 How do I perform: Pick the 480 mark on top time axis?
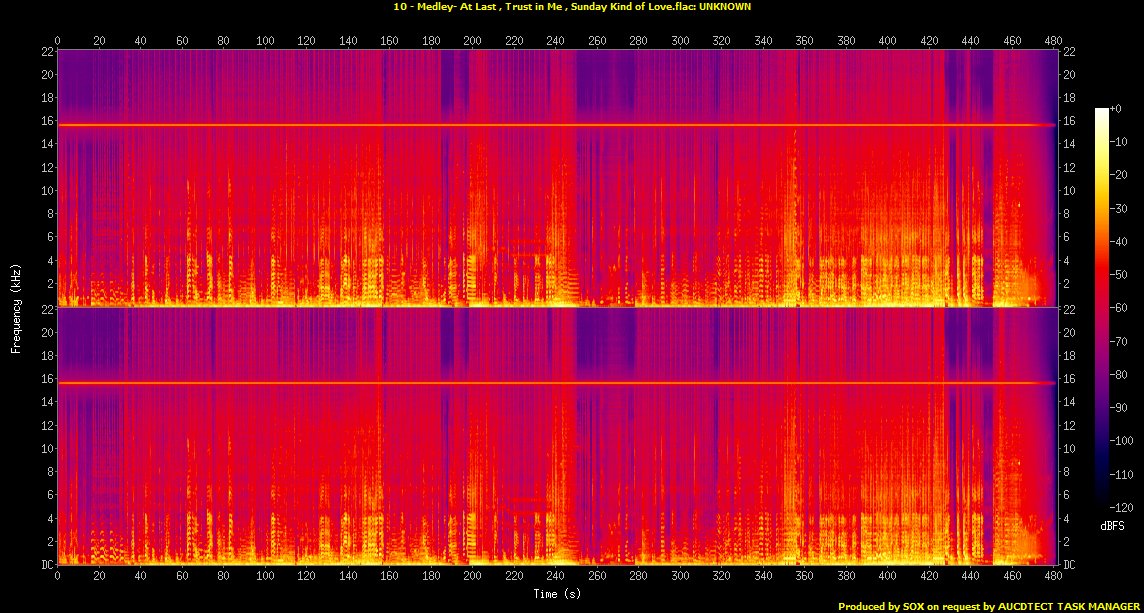coord(1053,40)
